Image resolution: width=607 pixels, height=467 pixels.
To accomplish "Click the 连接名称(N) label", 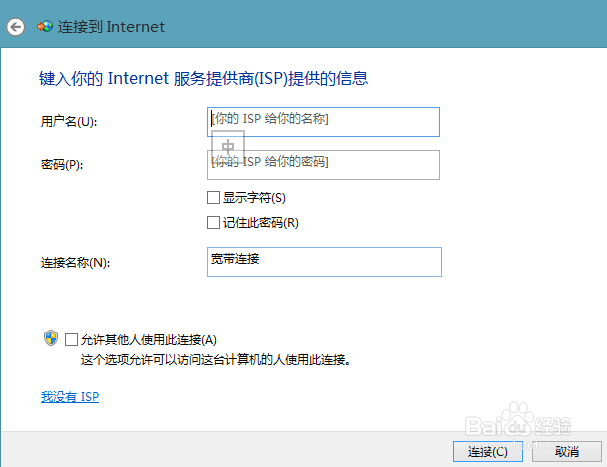I will point(75,263).
